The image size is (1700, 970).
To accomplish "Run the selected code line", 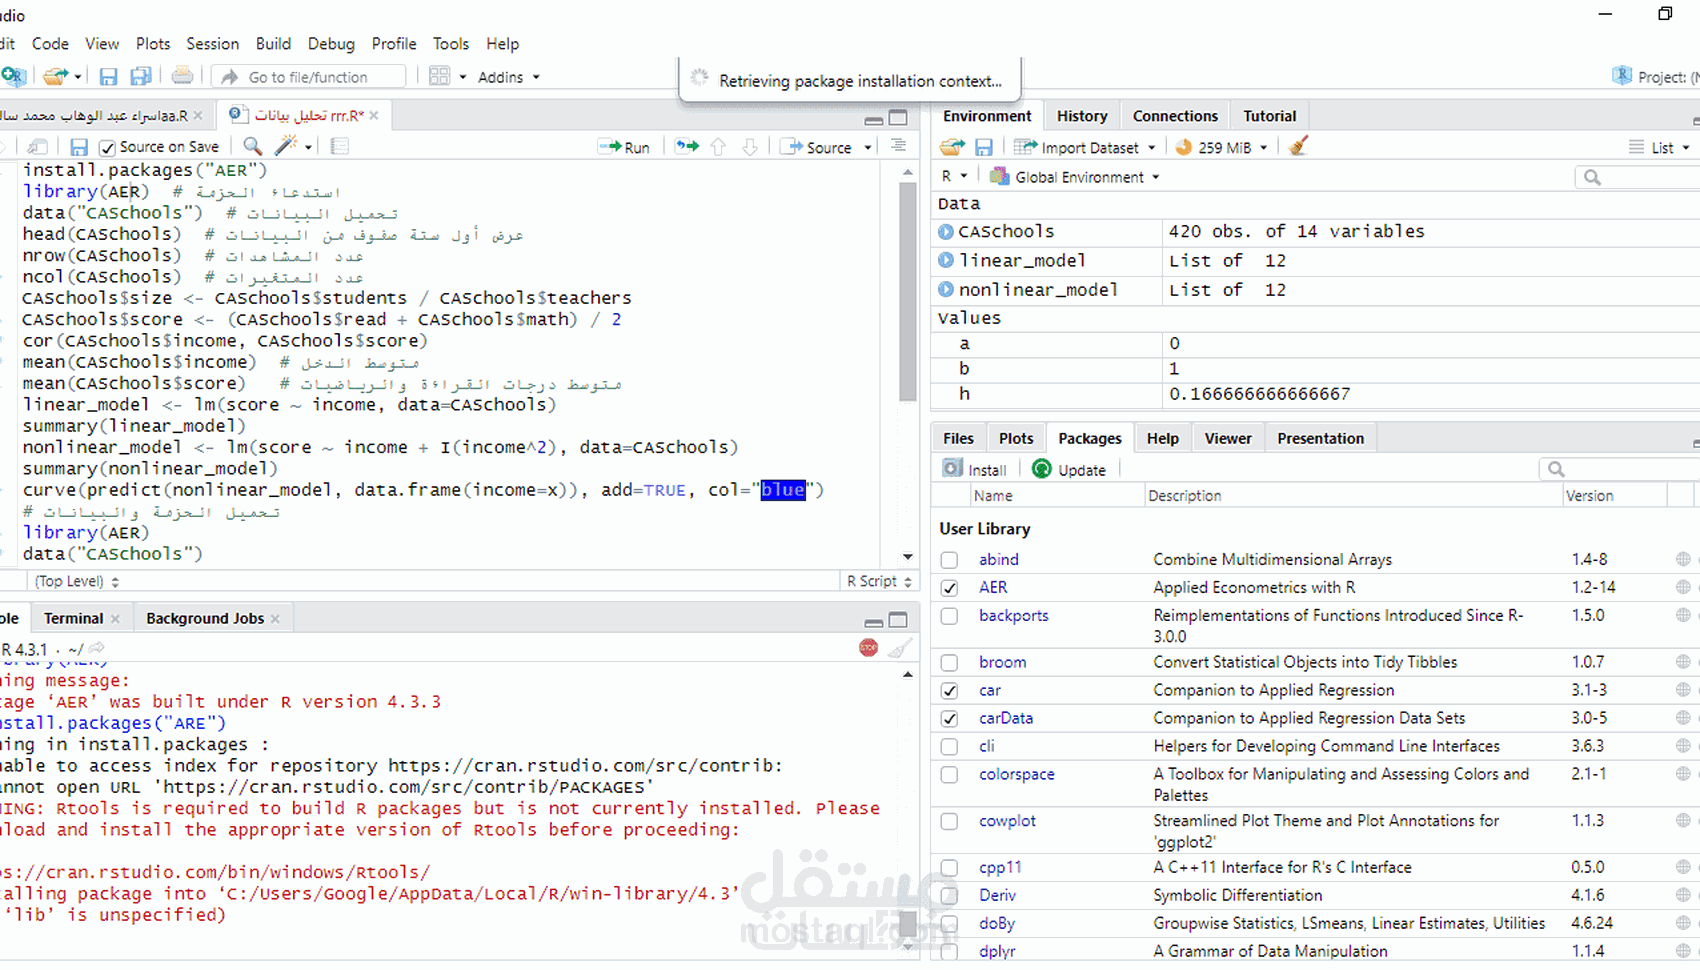I will pos(624,147).
